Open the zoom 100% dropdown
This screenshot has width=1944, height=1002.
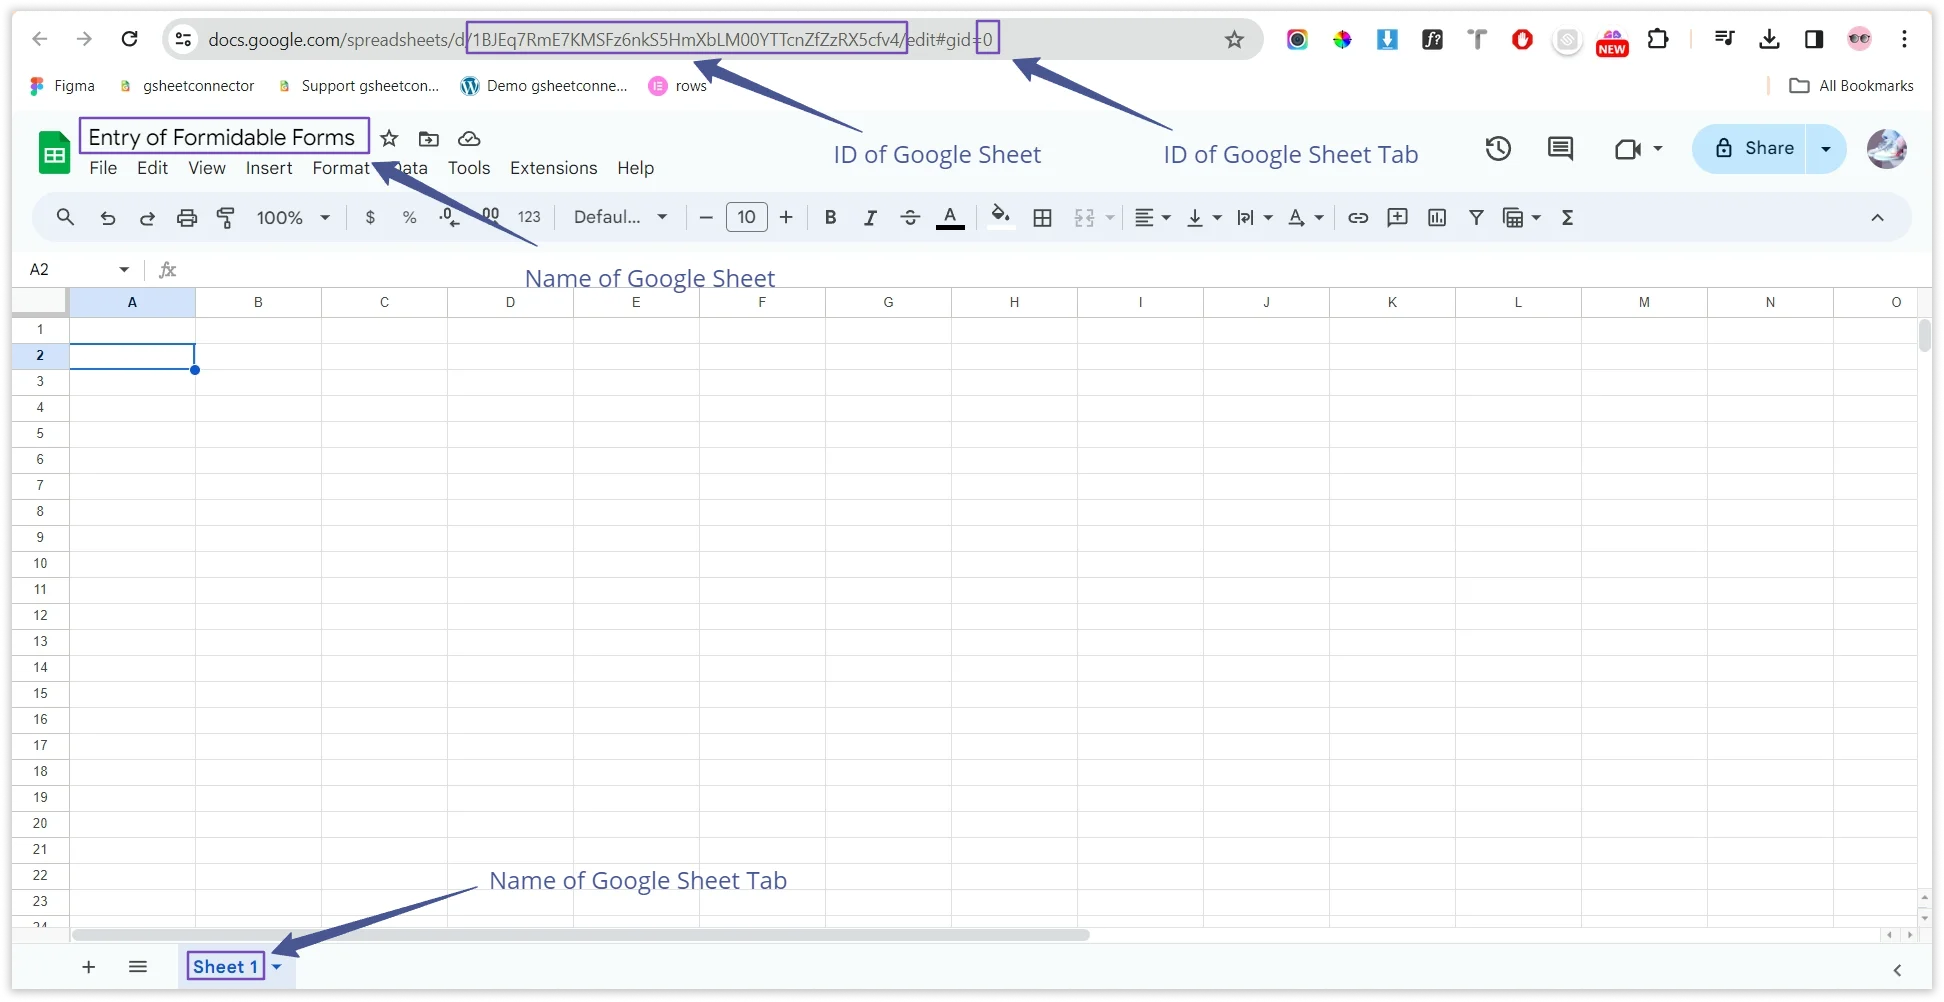click(293, 218)
